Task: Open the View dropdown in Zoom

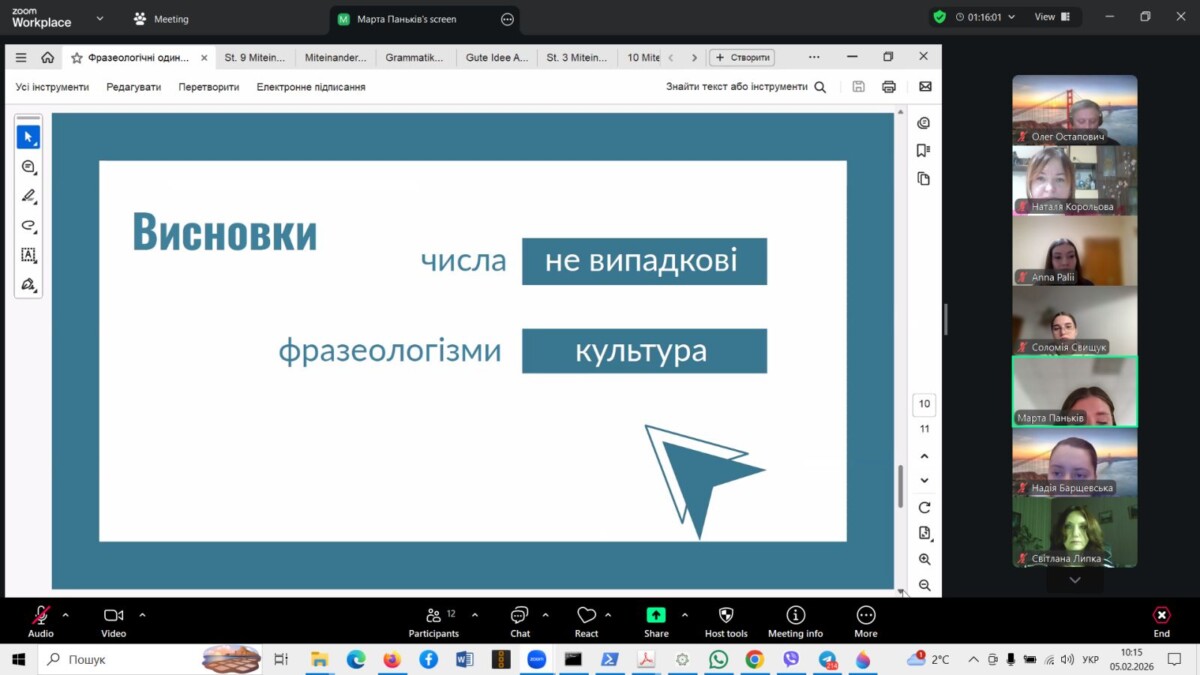Action: 1051,17
